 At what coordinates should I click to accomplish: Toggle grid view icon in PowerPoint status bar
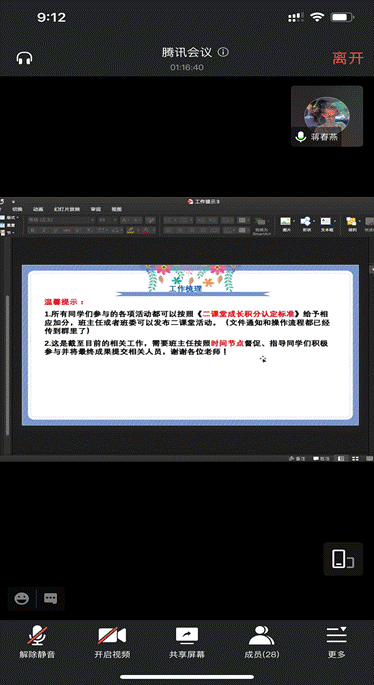point(355,459)
